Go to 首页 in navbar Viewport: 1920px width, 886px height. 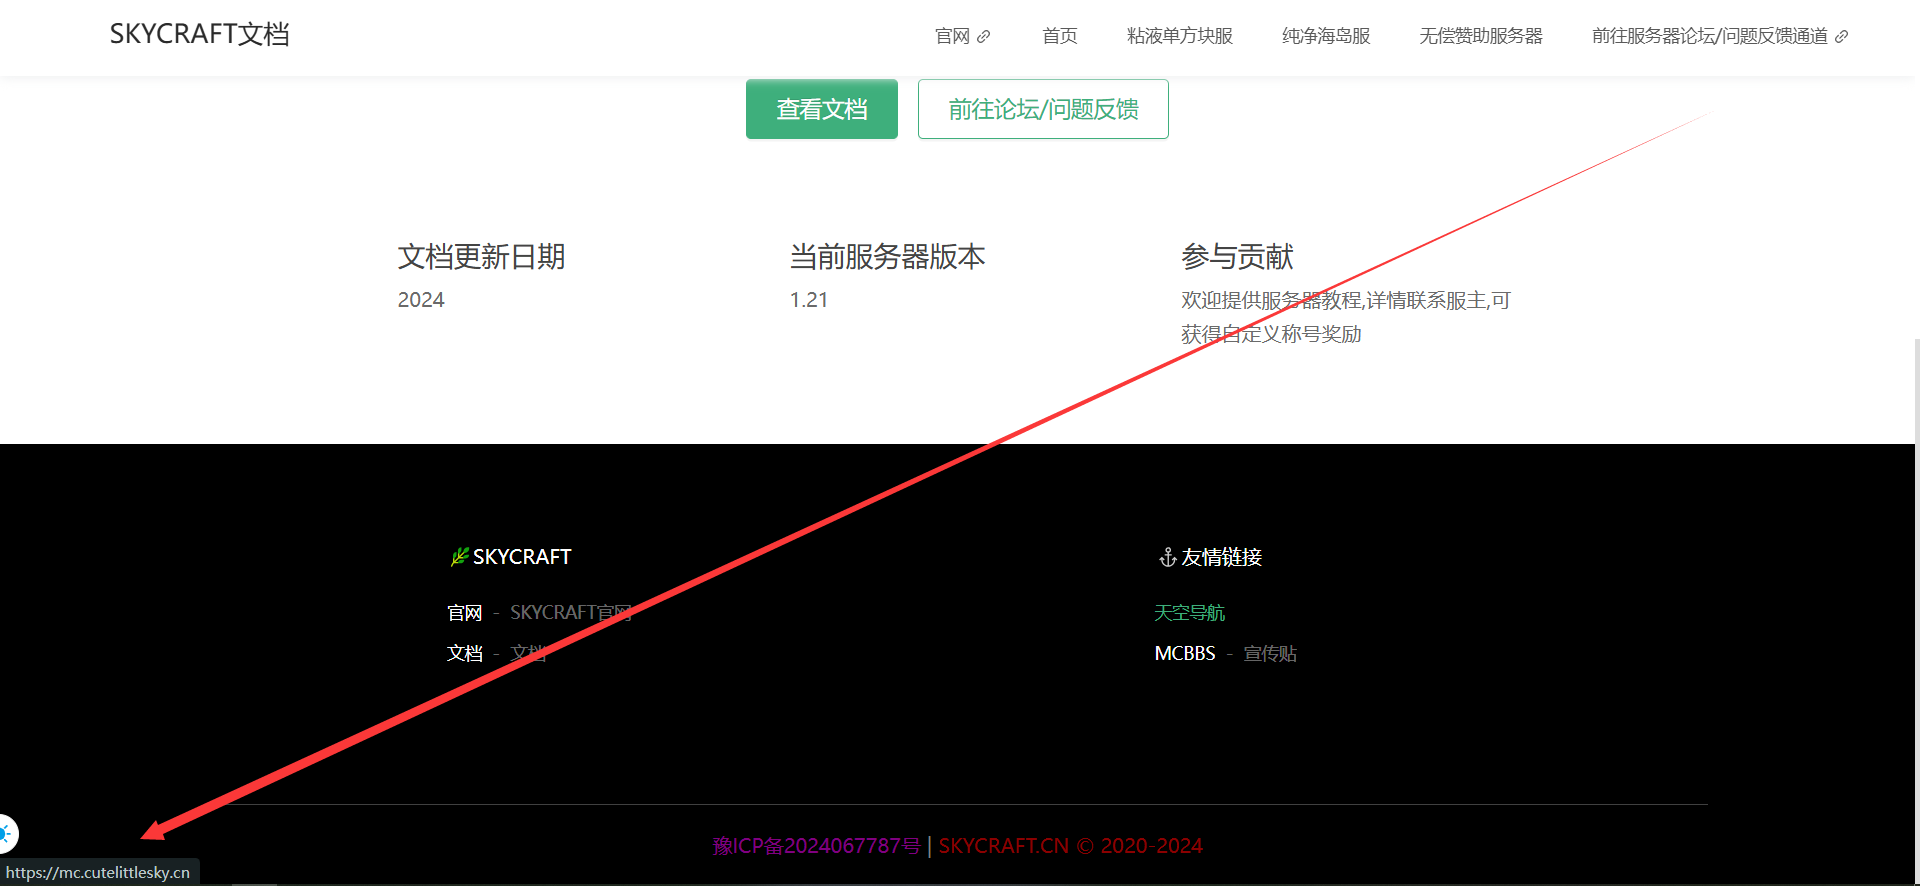[1059, 36]
